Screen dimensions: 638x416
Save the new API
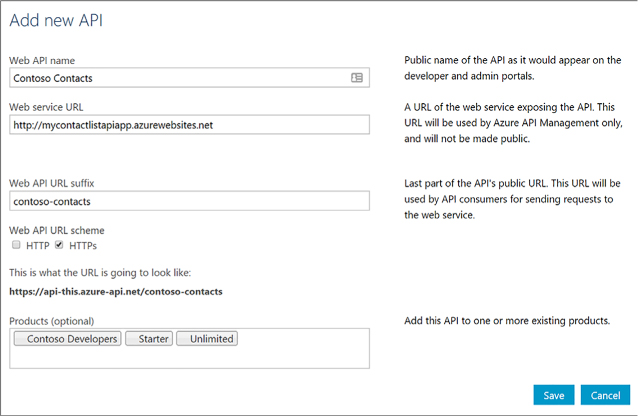(554, 395)
